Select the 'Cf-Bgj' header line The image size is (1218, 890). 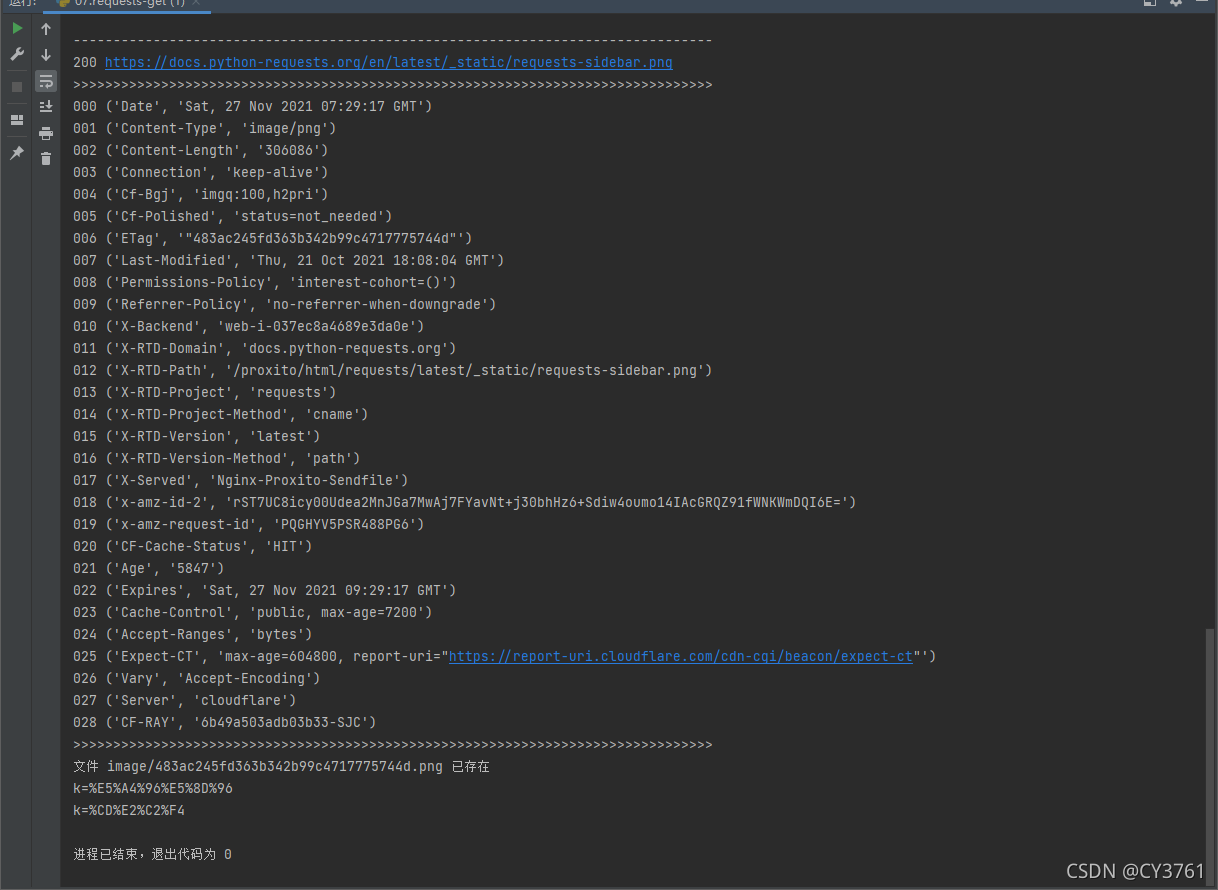coord(201,194)
